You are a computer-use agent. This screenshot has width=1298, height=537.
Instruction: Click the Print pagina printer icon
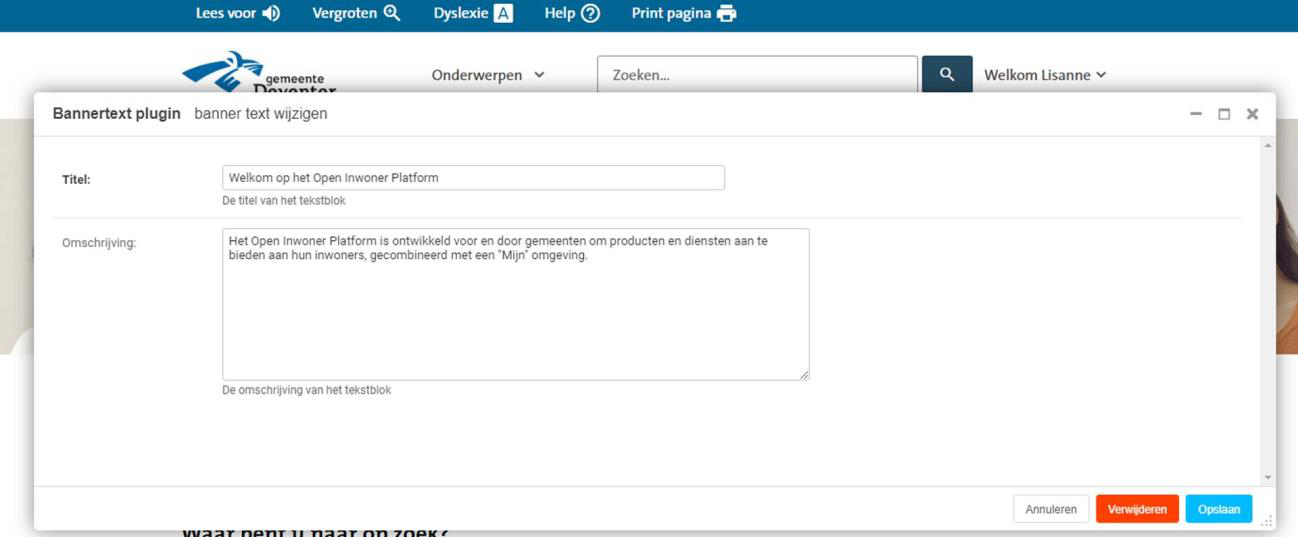(x=727, y=14)
